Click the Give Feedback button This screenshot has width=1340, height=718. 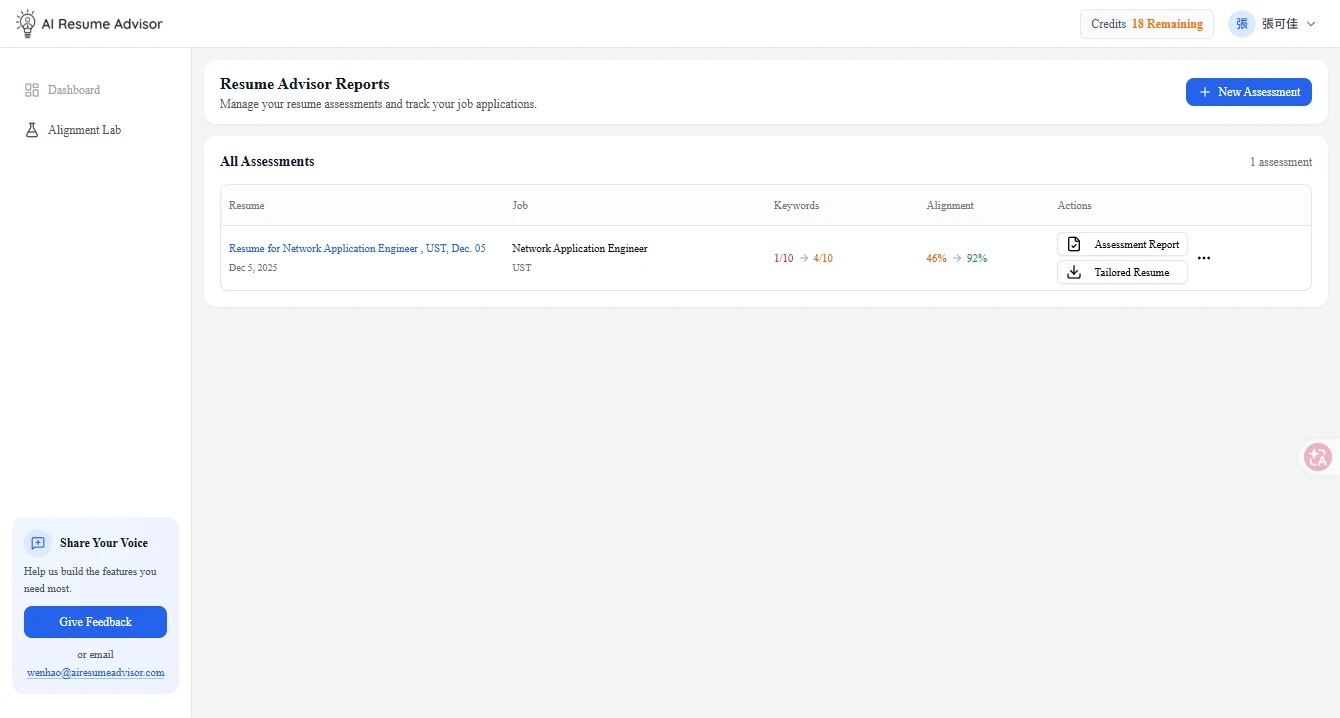click(95, 622)
